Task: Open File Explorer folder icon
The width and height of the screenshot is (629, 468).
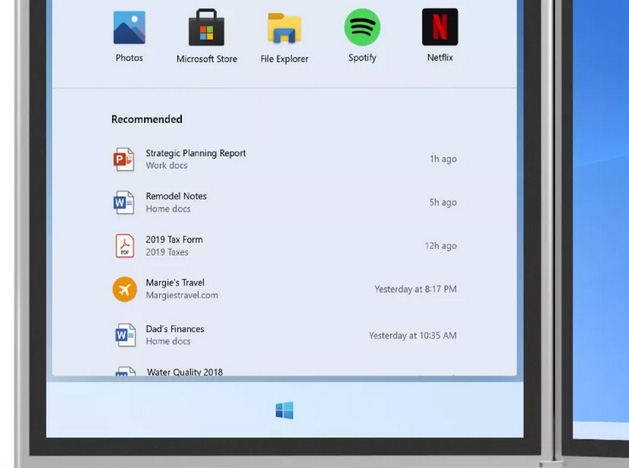Action: 284,28
